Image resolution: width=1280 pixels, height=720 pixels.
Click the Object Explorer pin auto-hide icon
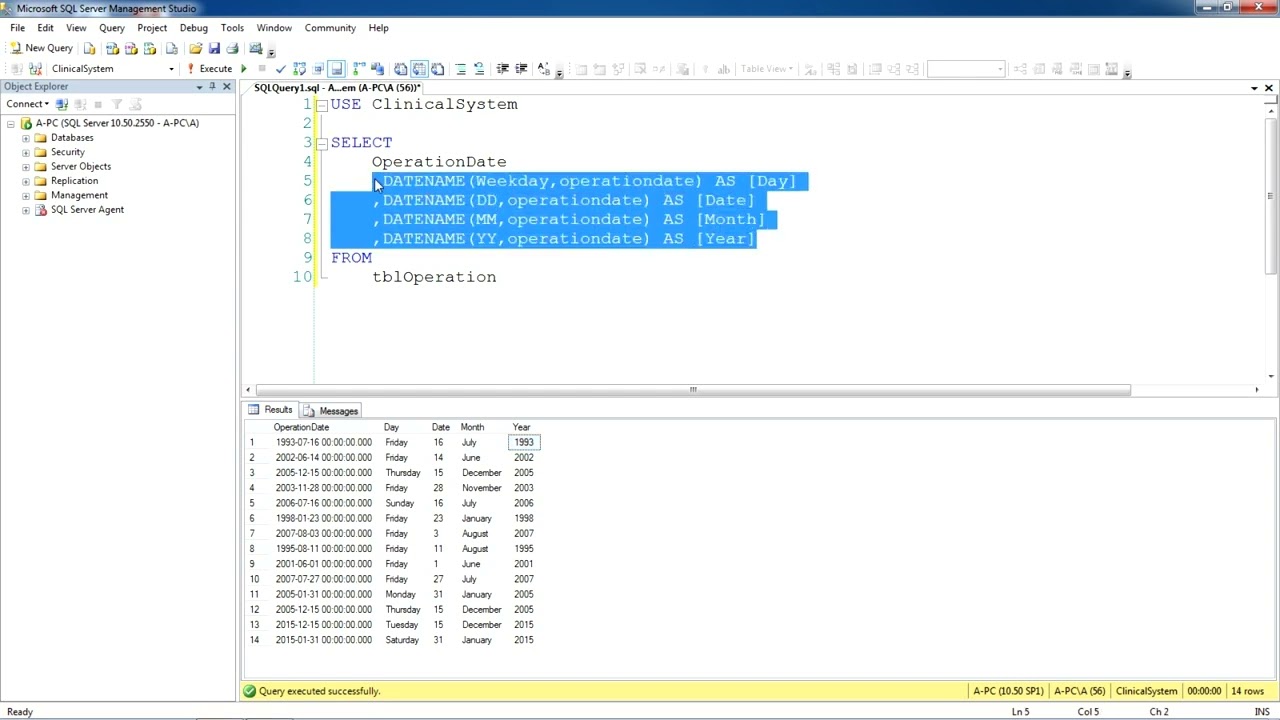tap(212, 87)
